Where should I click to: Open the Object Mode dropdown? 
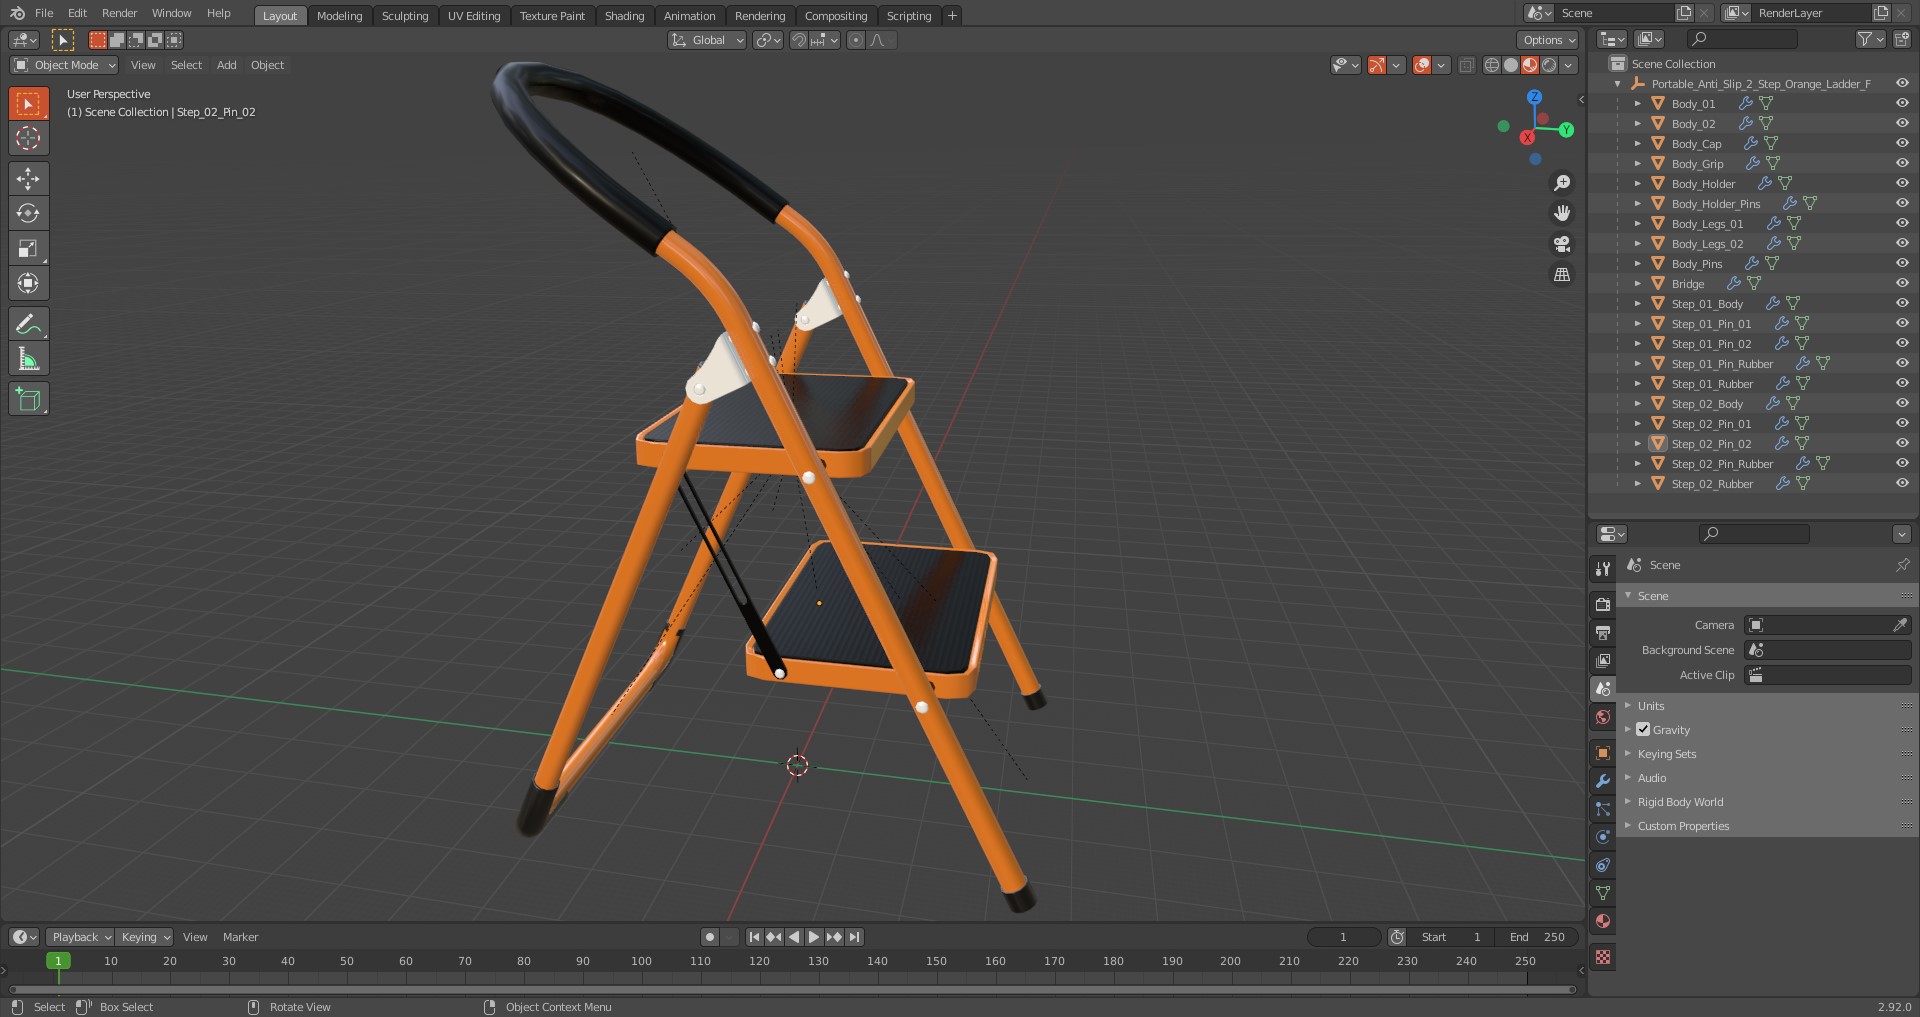(x=64, y=65)
